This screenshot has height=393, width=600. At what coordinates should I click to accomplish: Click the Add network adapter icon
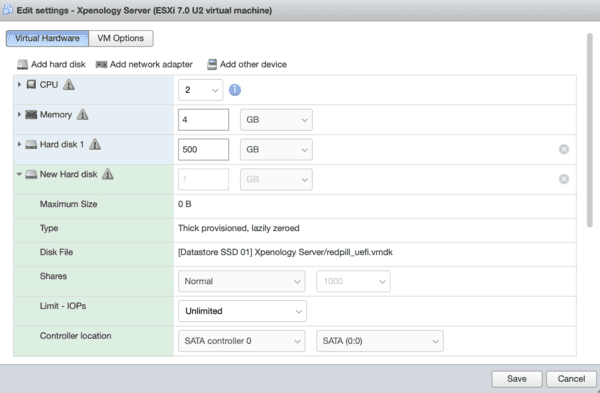point(101,64)
